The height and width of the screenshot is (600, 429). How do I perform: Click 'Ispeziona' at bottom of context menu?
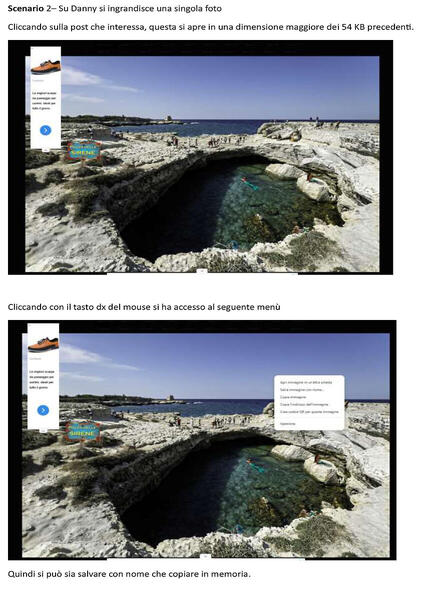point(287,424)
